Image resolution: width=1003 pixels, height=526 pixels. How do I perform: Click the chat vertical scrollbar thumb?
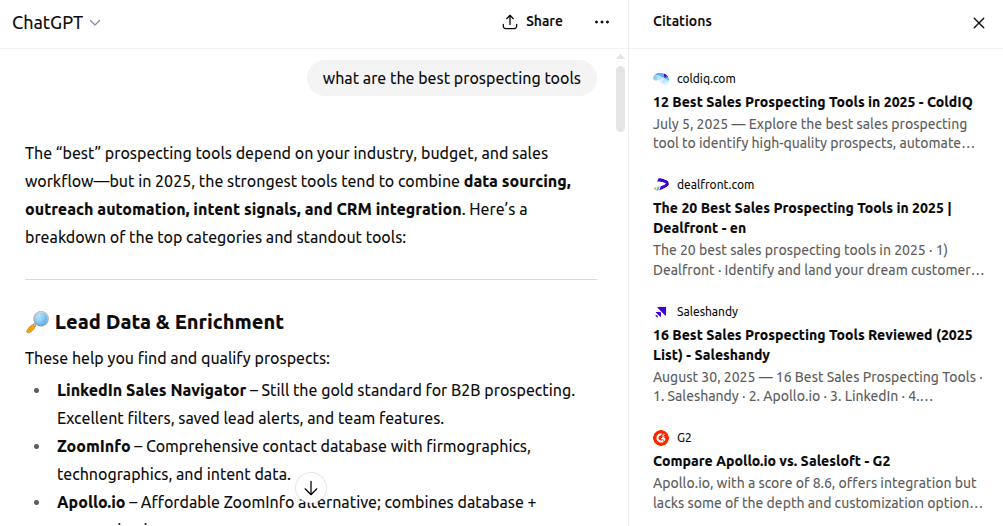(620, 99)
